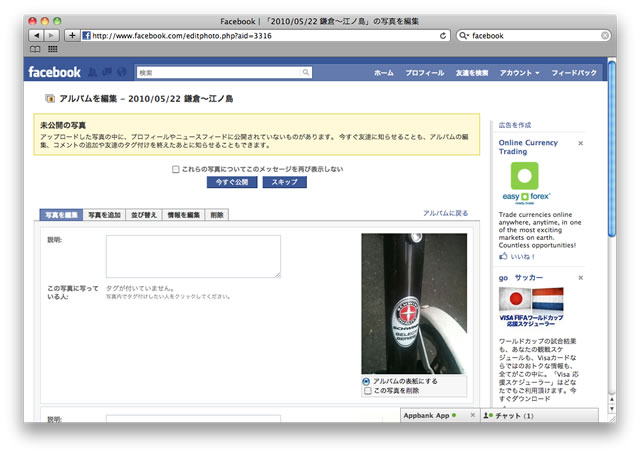Switch to the 情報を編集 tab

tap(184, 215)
